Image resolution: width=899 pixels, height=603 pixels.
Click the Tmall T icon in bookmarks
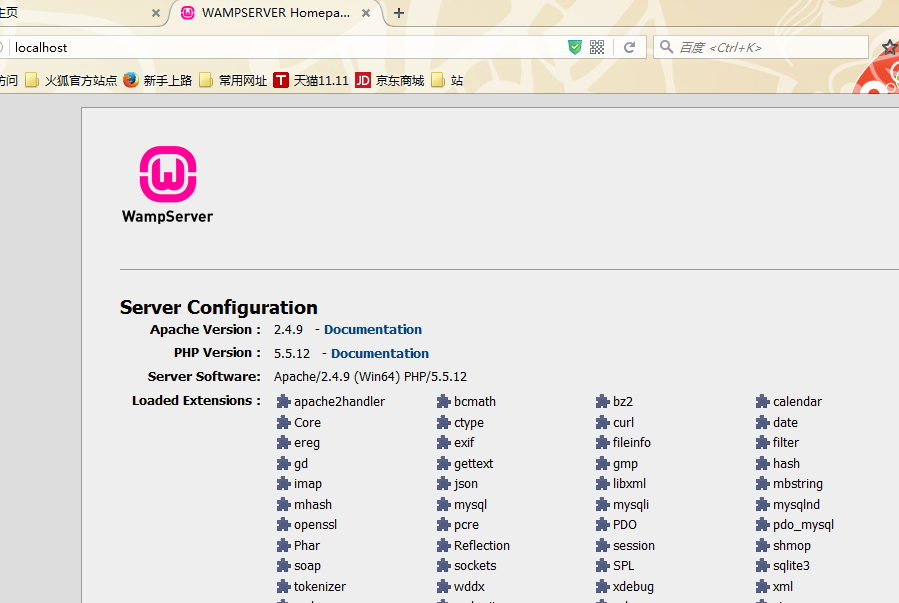pyautogui.click(x=281, y=80)
